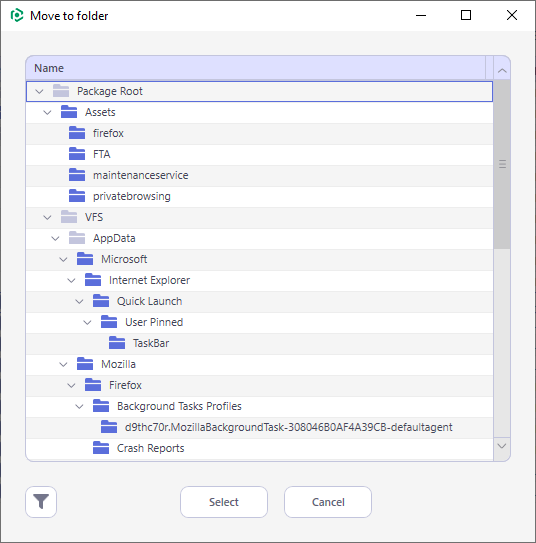Click the Package Root folder icon
536x543 pixels.
61,91
